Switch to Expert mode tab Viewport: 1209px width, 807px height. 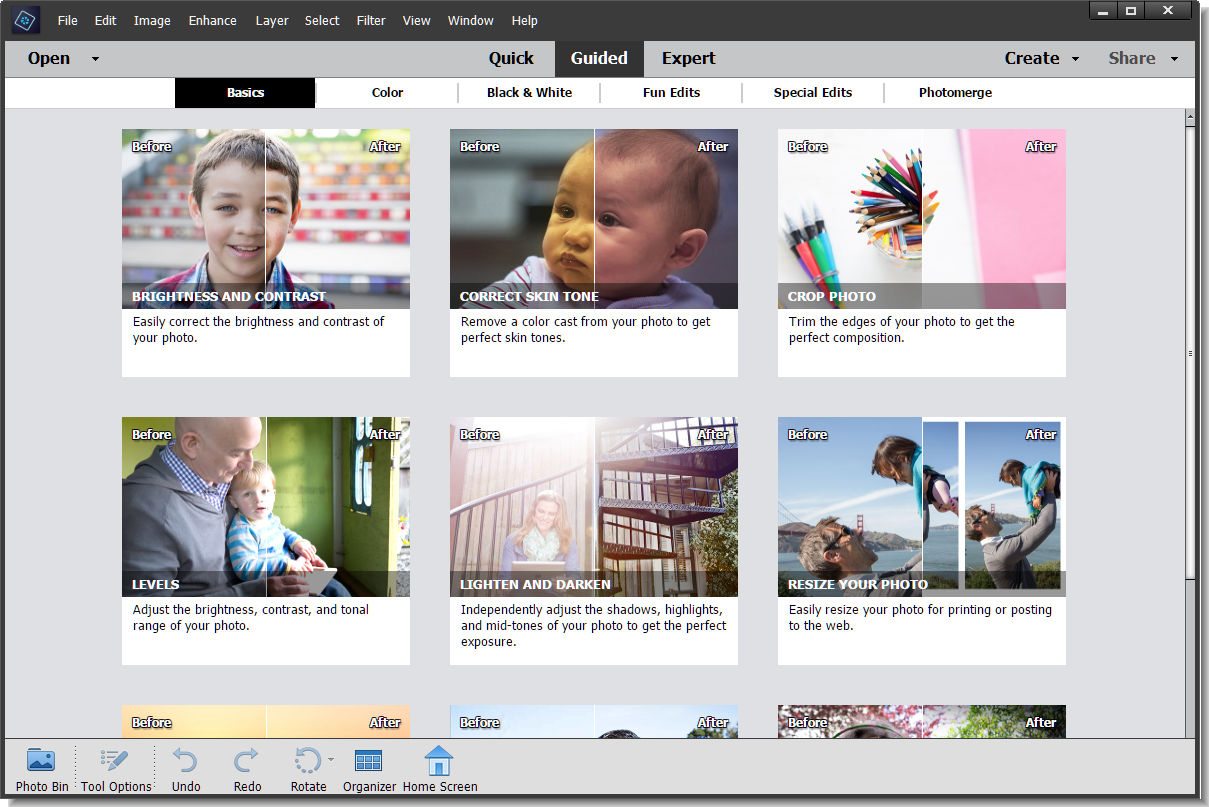pyautogui.click(x=688, y=58)
